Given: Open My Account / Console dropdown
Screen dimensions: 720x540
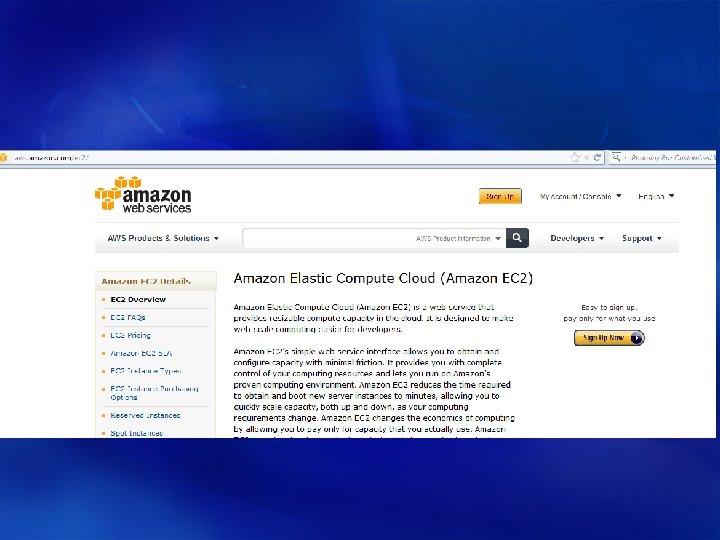Looking at the screenshot, I should click(580, 196).
